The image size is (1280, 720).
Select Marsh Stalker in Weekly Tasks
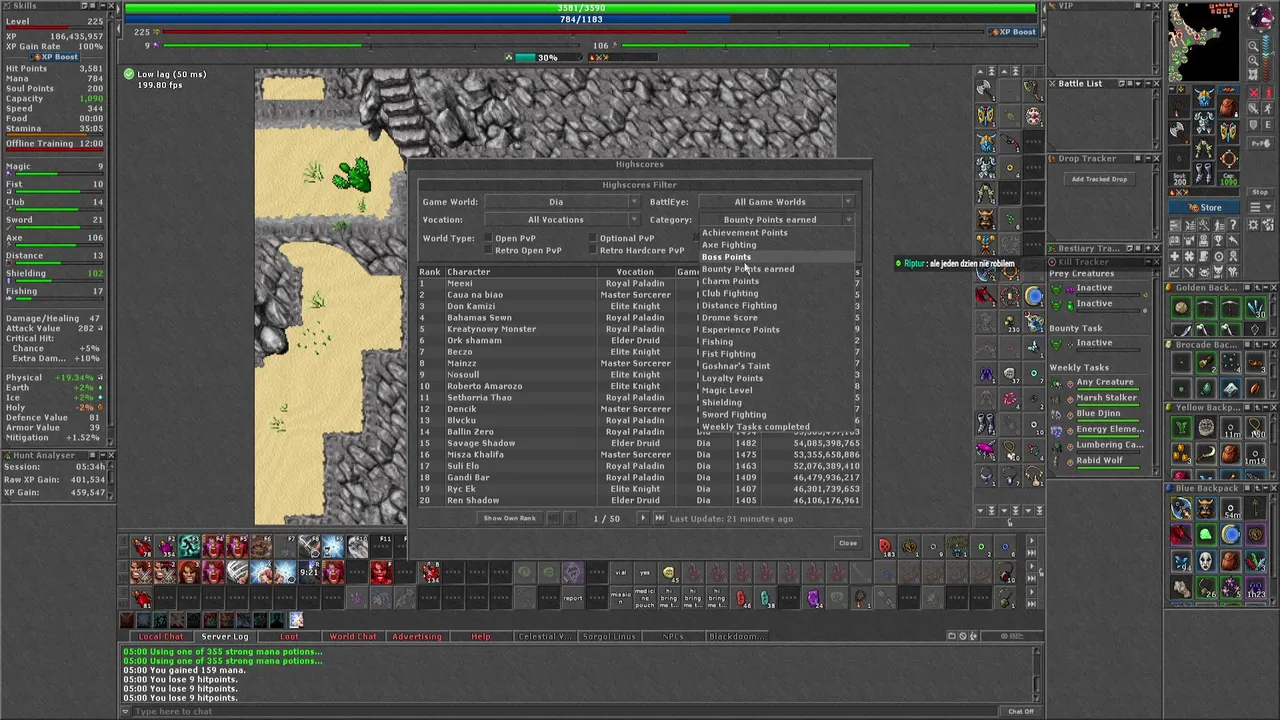[x=1106, y=397]
